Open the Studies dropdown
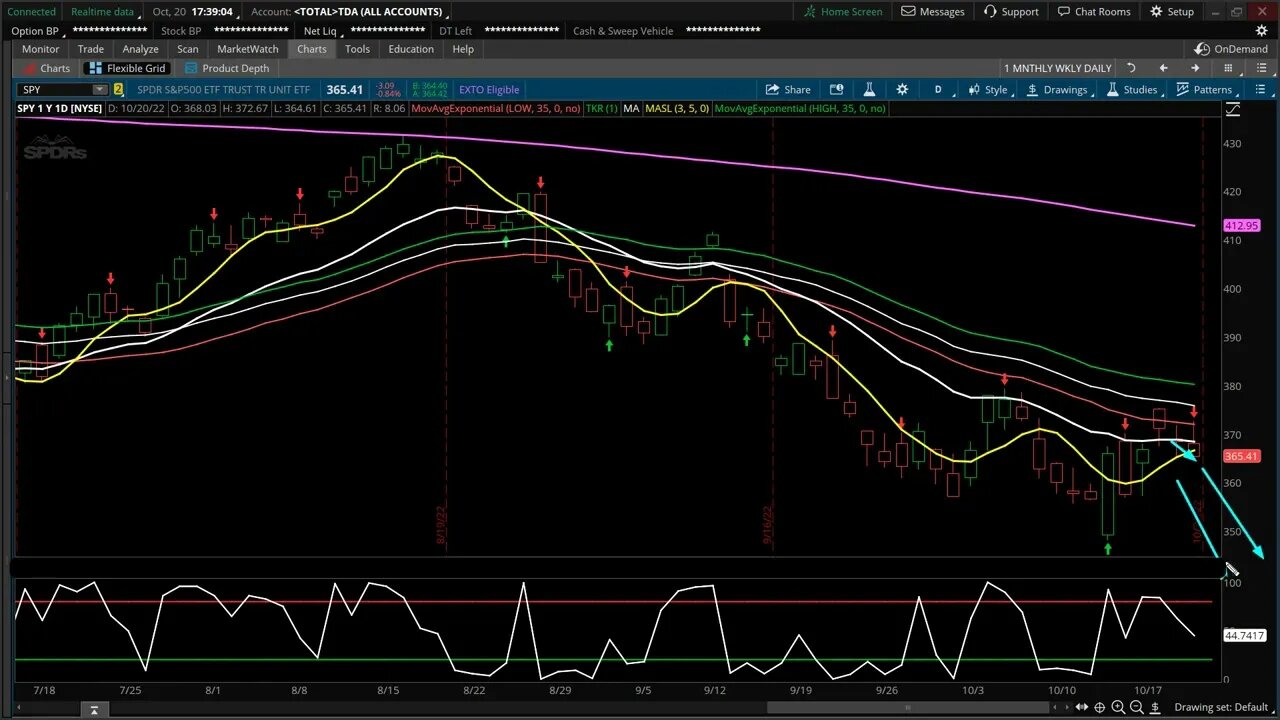 click(x=1131, y=89)
